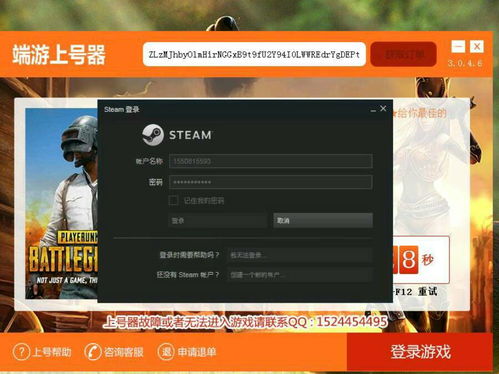
Task: Click the version number 3.0.4.6
Action: [x=465, y=63]
